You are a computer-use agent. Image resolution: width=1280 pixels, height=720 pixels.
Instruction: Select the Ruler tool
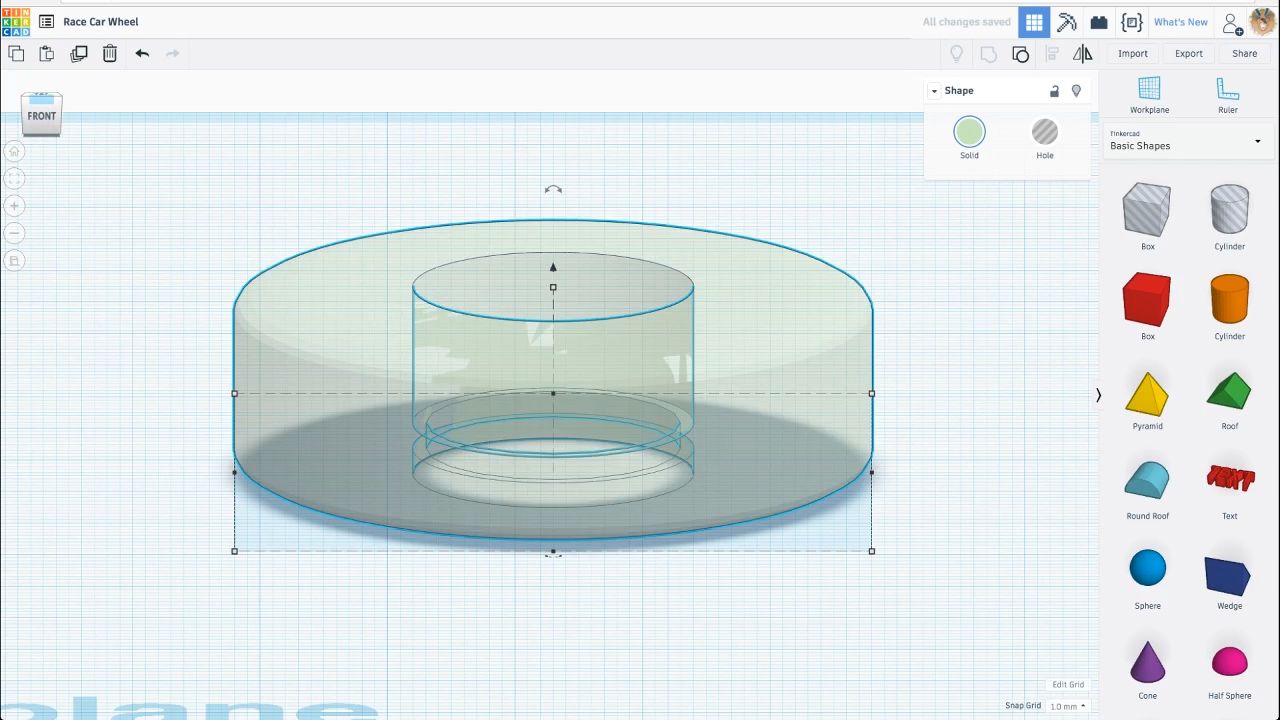(1228, 95)
